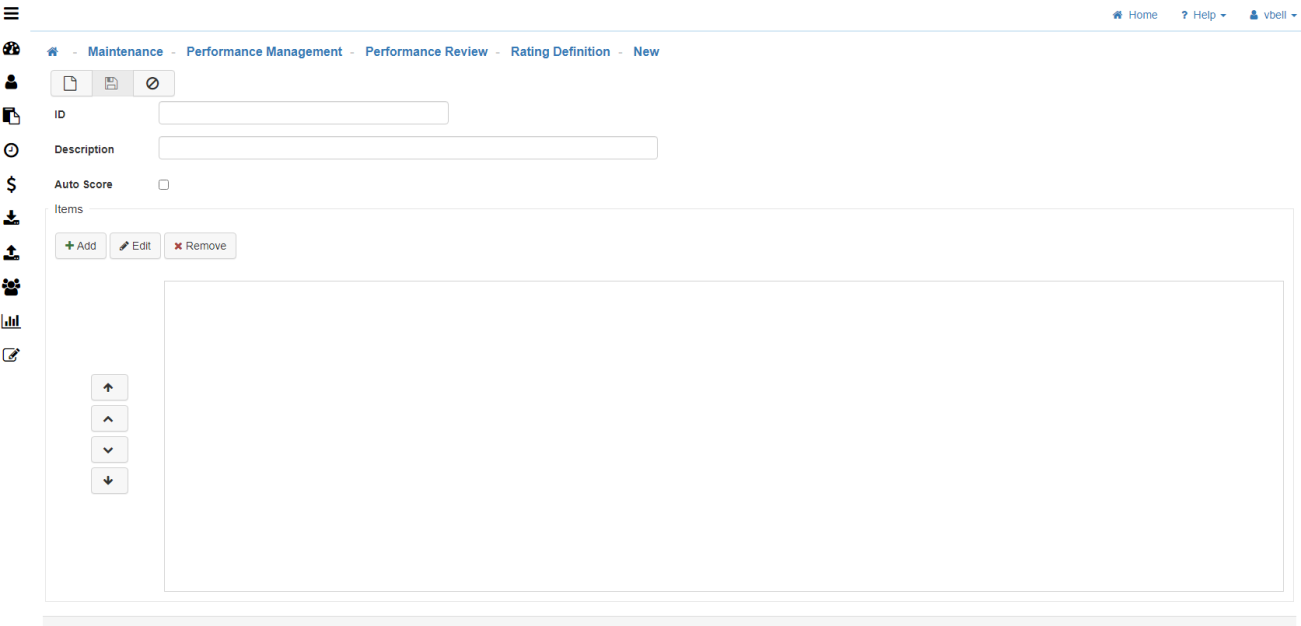Navigate to Performance Management breadcrumb

tap(264, 52)
